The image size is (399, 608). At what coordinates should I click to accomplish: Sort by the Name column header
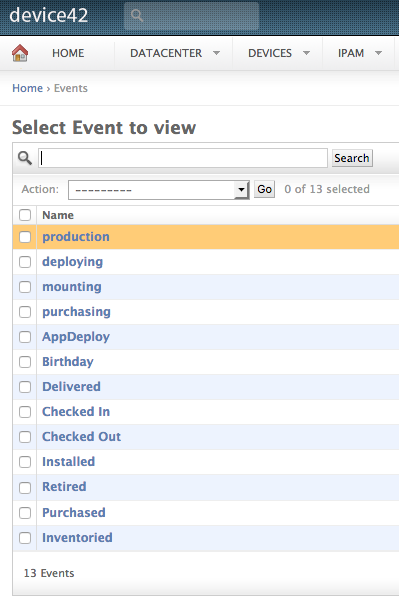tap(58, 215)
